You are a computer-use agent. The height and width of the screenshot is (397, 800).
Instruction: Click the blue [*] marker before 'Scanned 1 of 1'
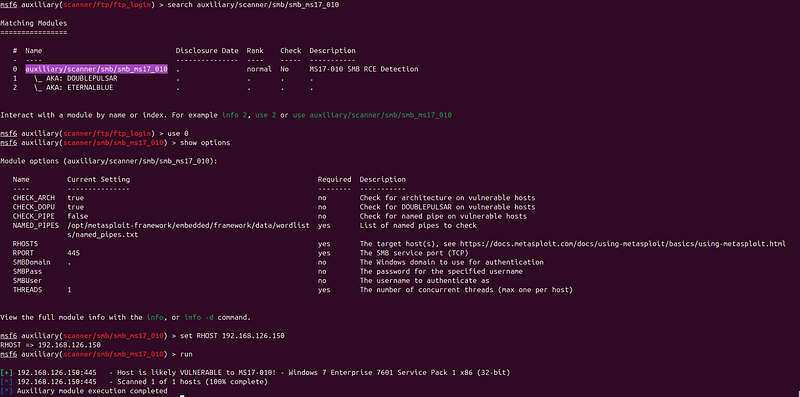click(7, 382)
